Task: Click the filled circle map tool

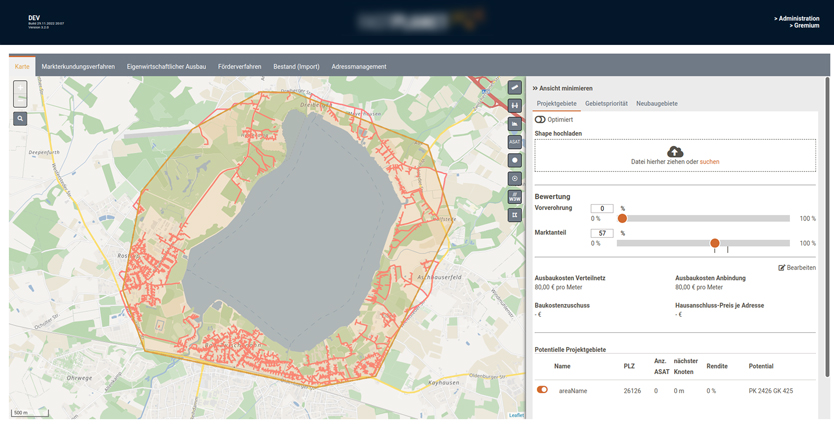Action: (x=514, y=160)
